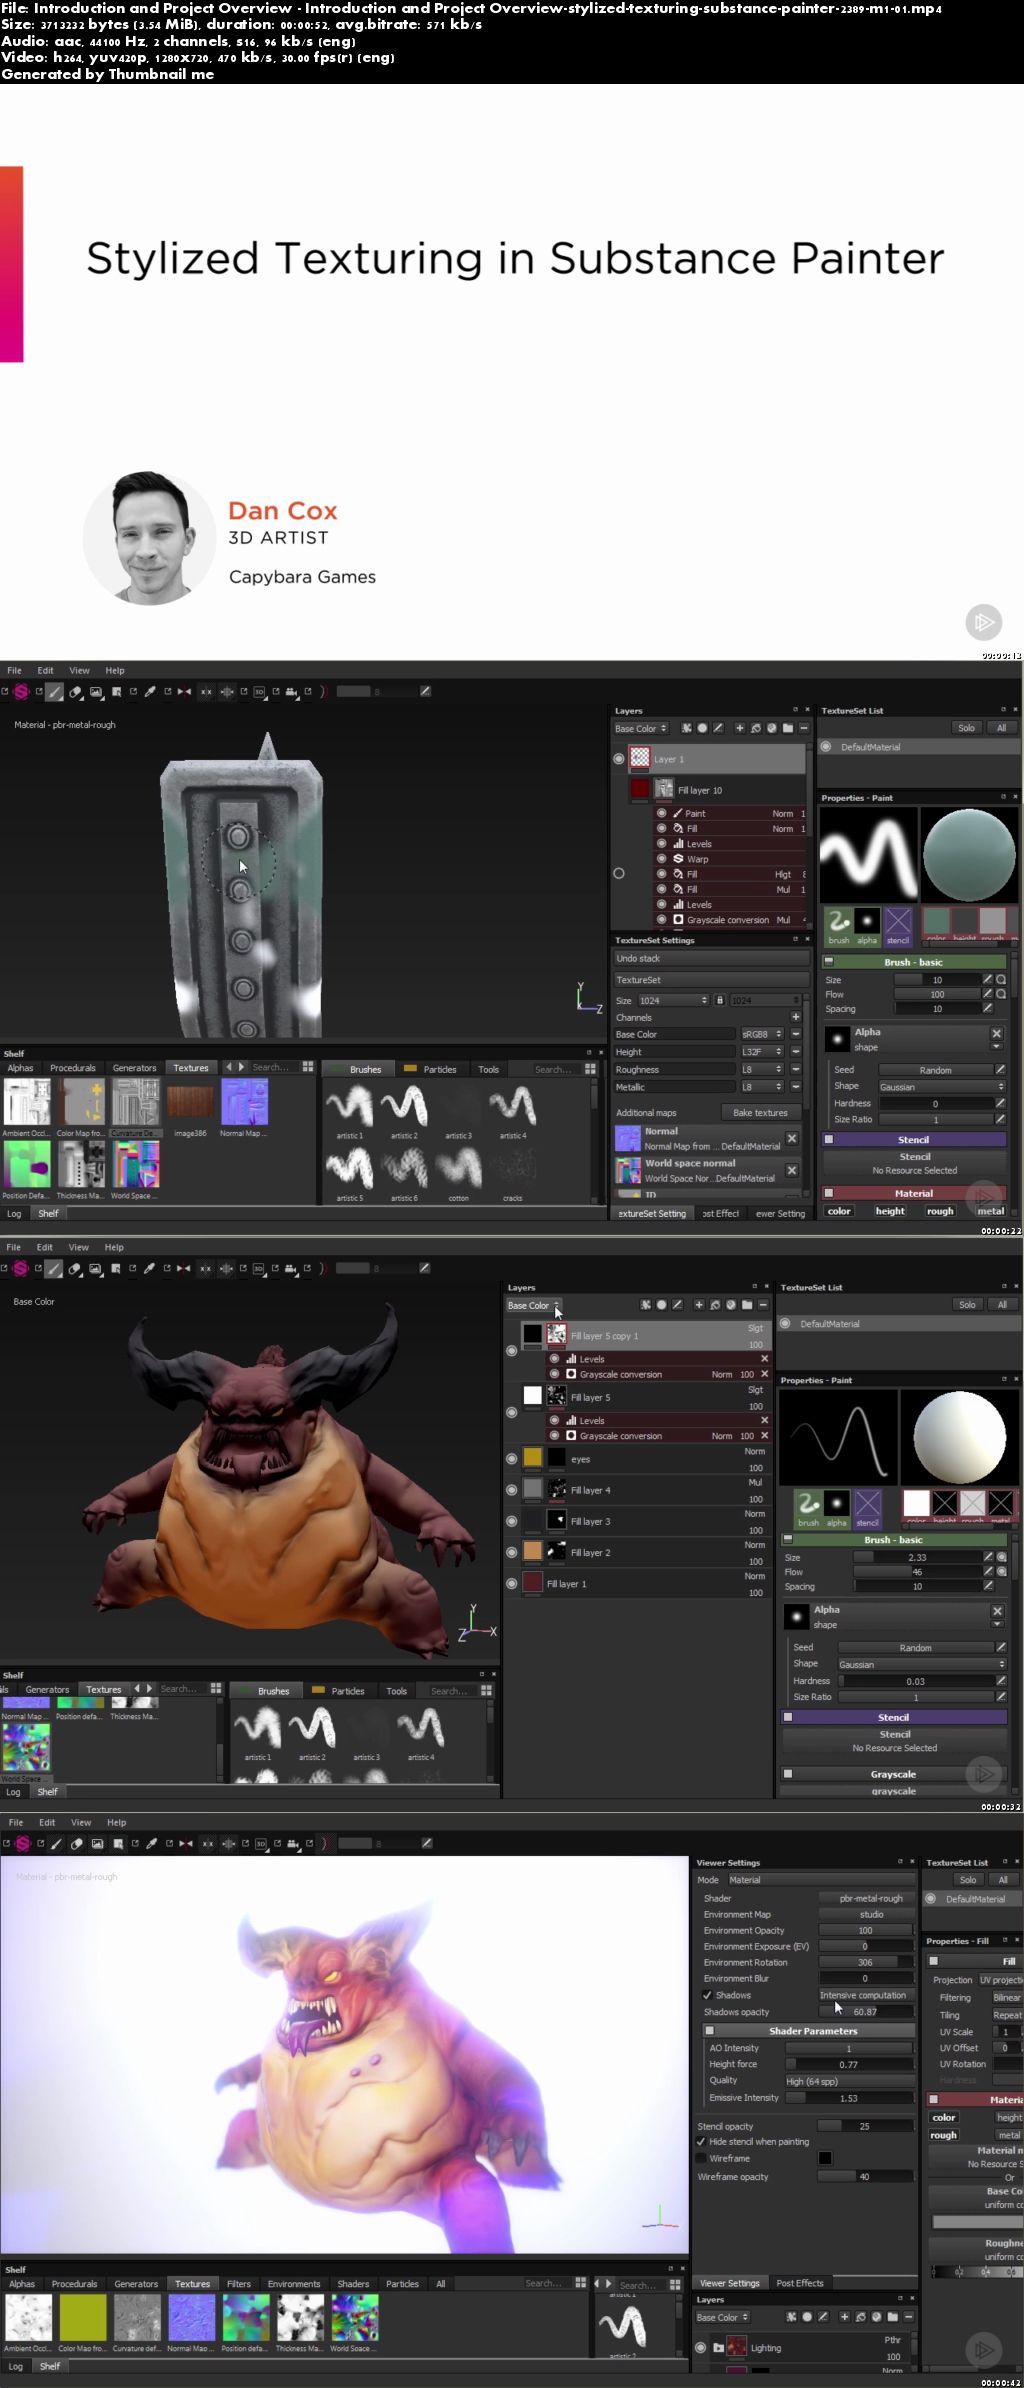Click the camera icon in the Base Color demon frame

[291, 1268]
